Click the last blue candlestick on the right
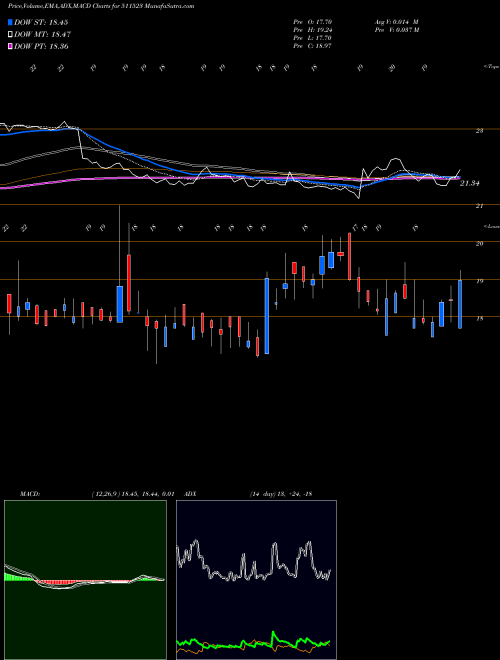This screenshot has height=660, width=500. pos(460,304)
